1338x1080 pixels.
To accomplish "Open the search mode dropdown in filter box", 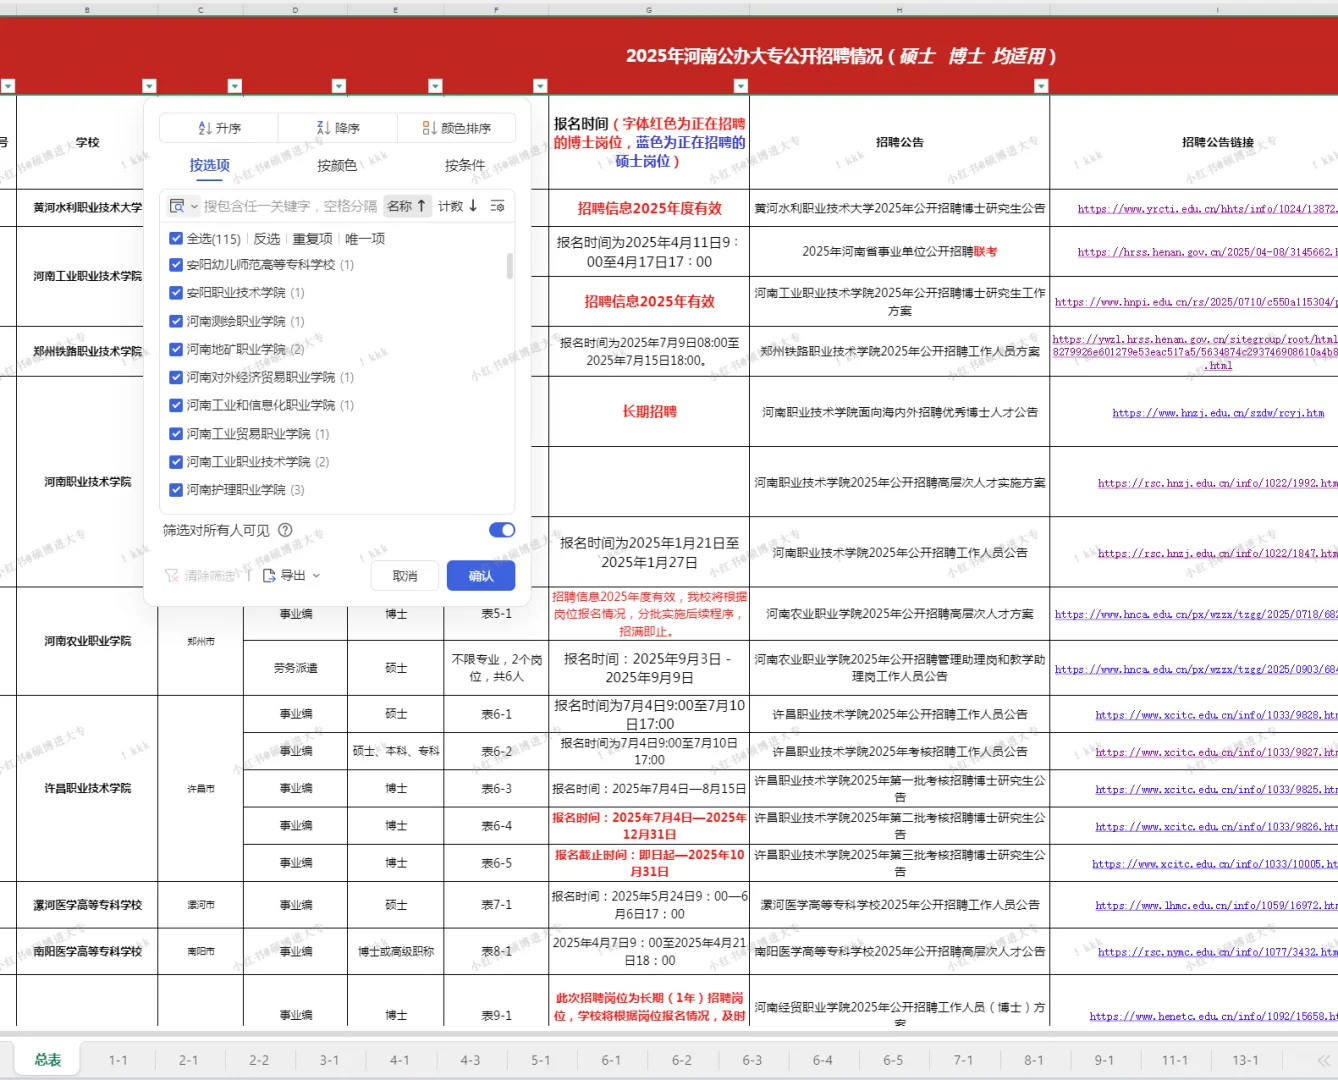I will pos(184,206).
